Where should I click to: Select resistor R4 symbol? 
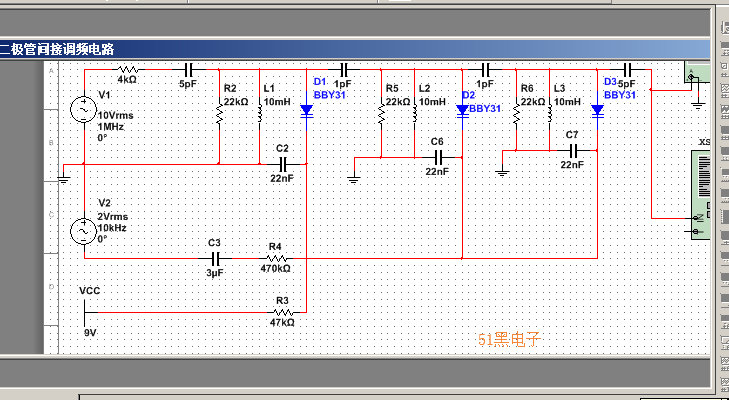pos(275,258)
